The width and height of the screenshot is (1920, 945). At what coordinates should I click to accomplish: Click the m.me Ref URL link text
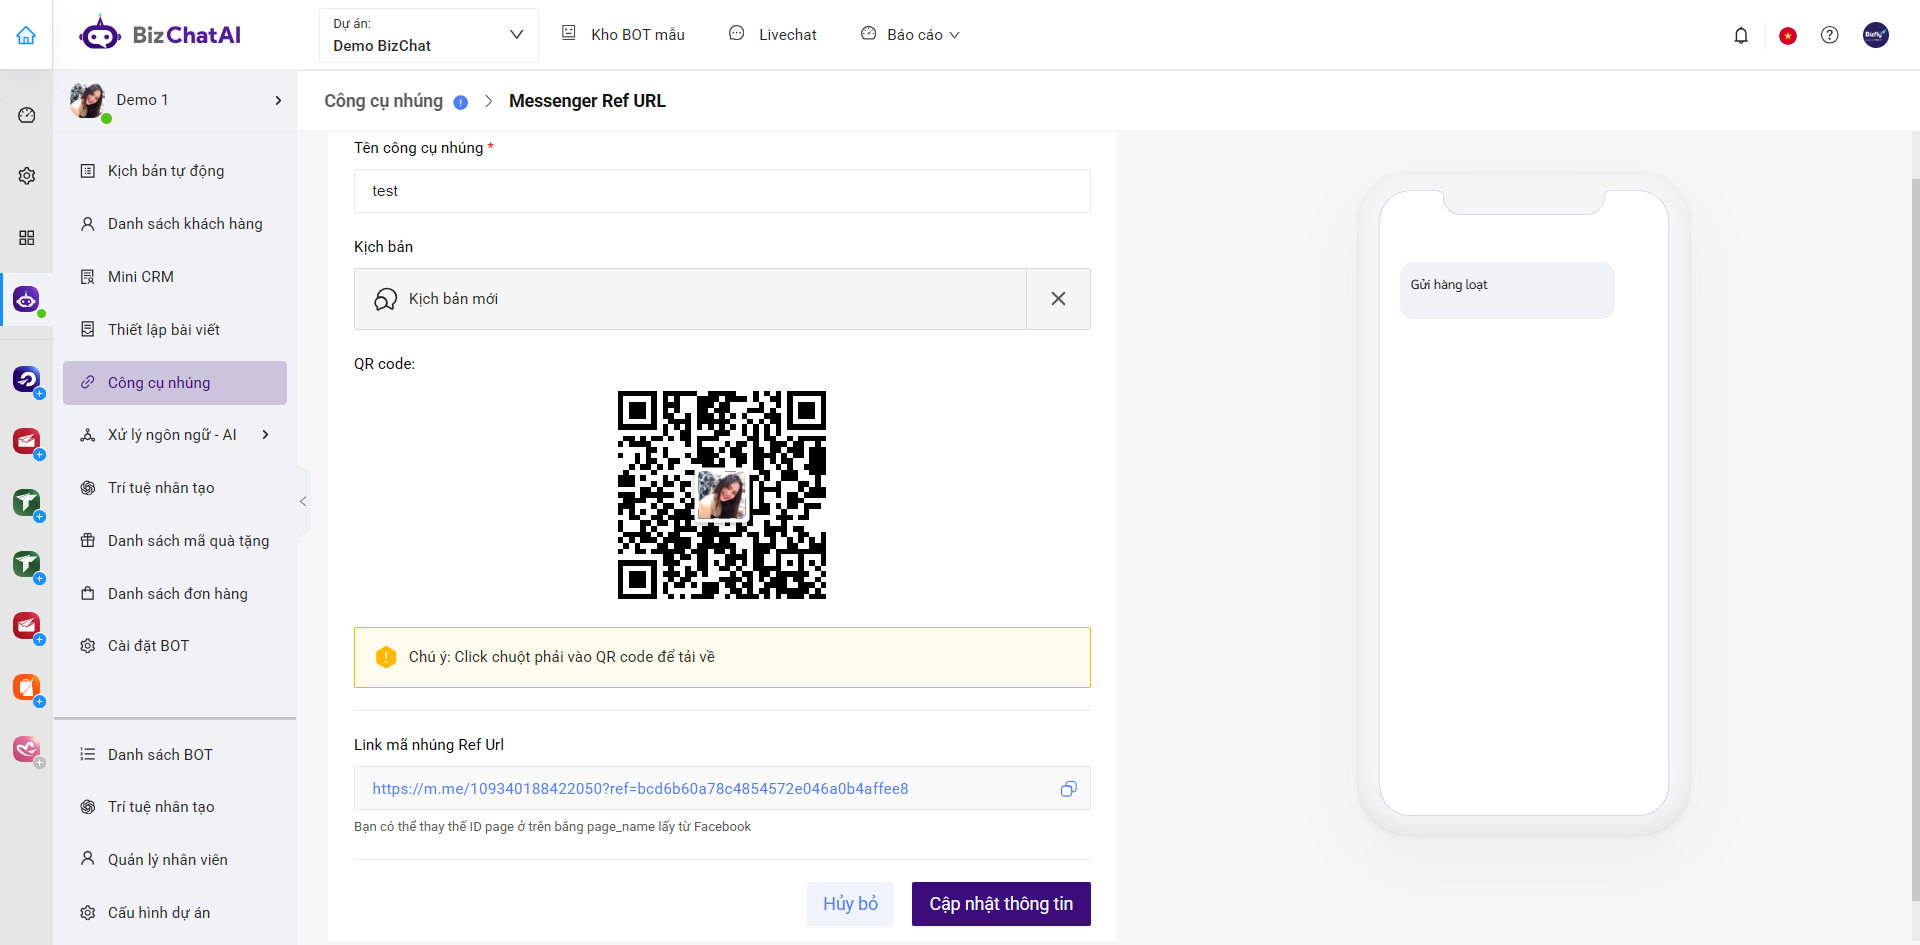click(x=640, y=789)
